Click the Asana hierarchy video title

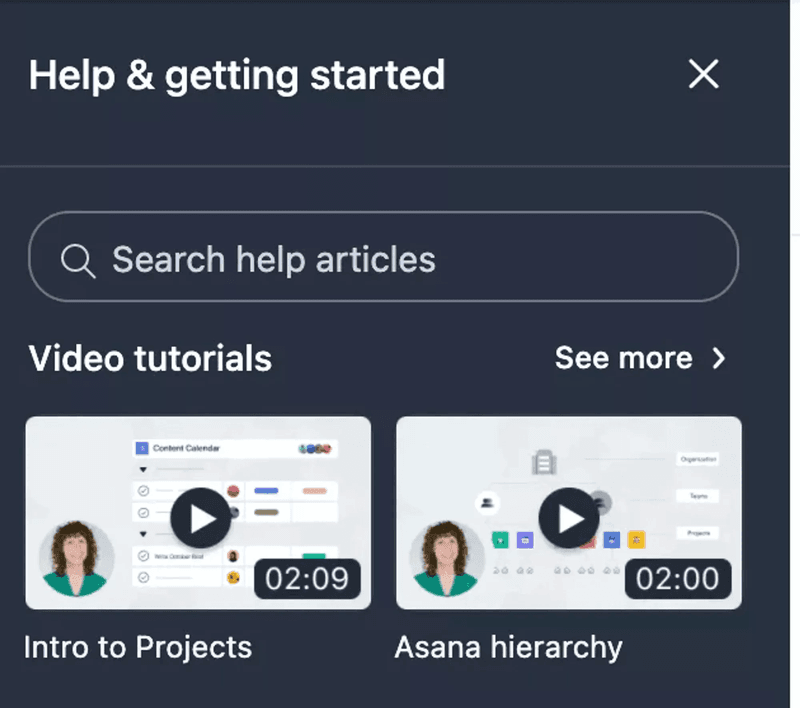click(x=508, y=647)
